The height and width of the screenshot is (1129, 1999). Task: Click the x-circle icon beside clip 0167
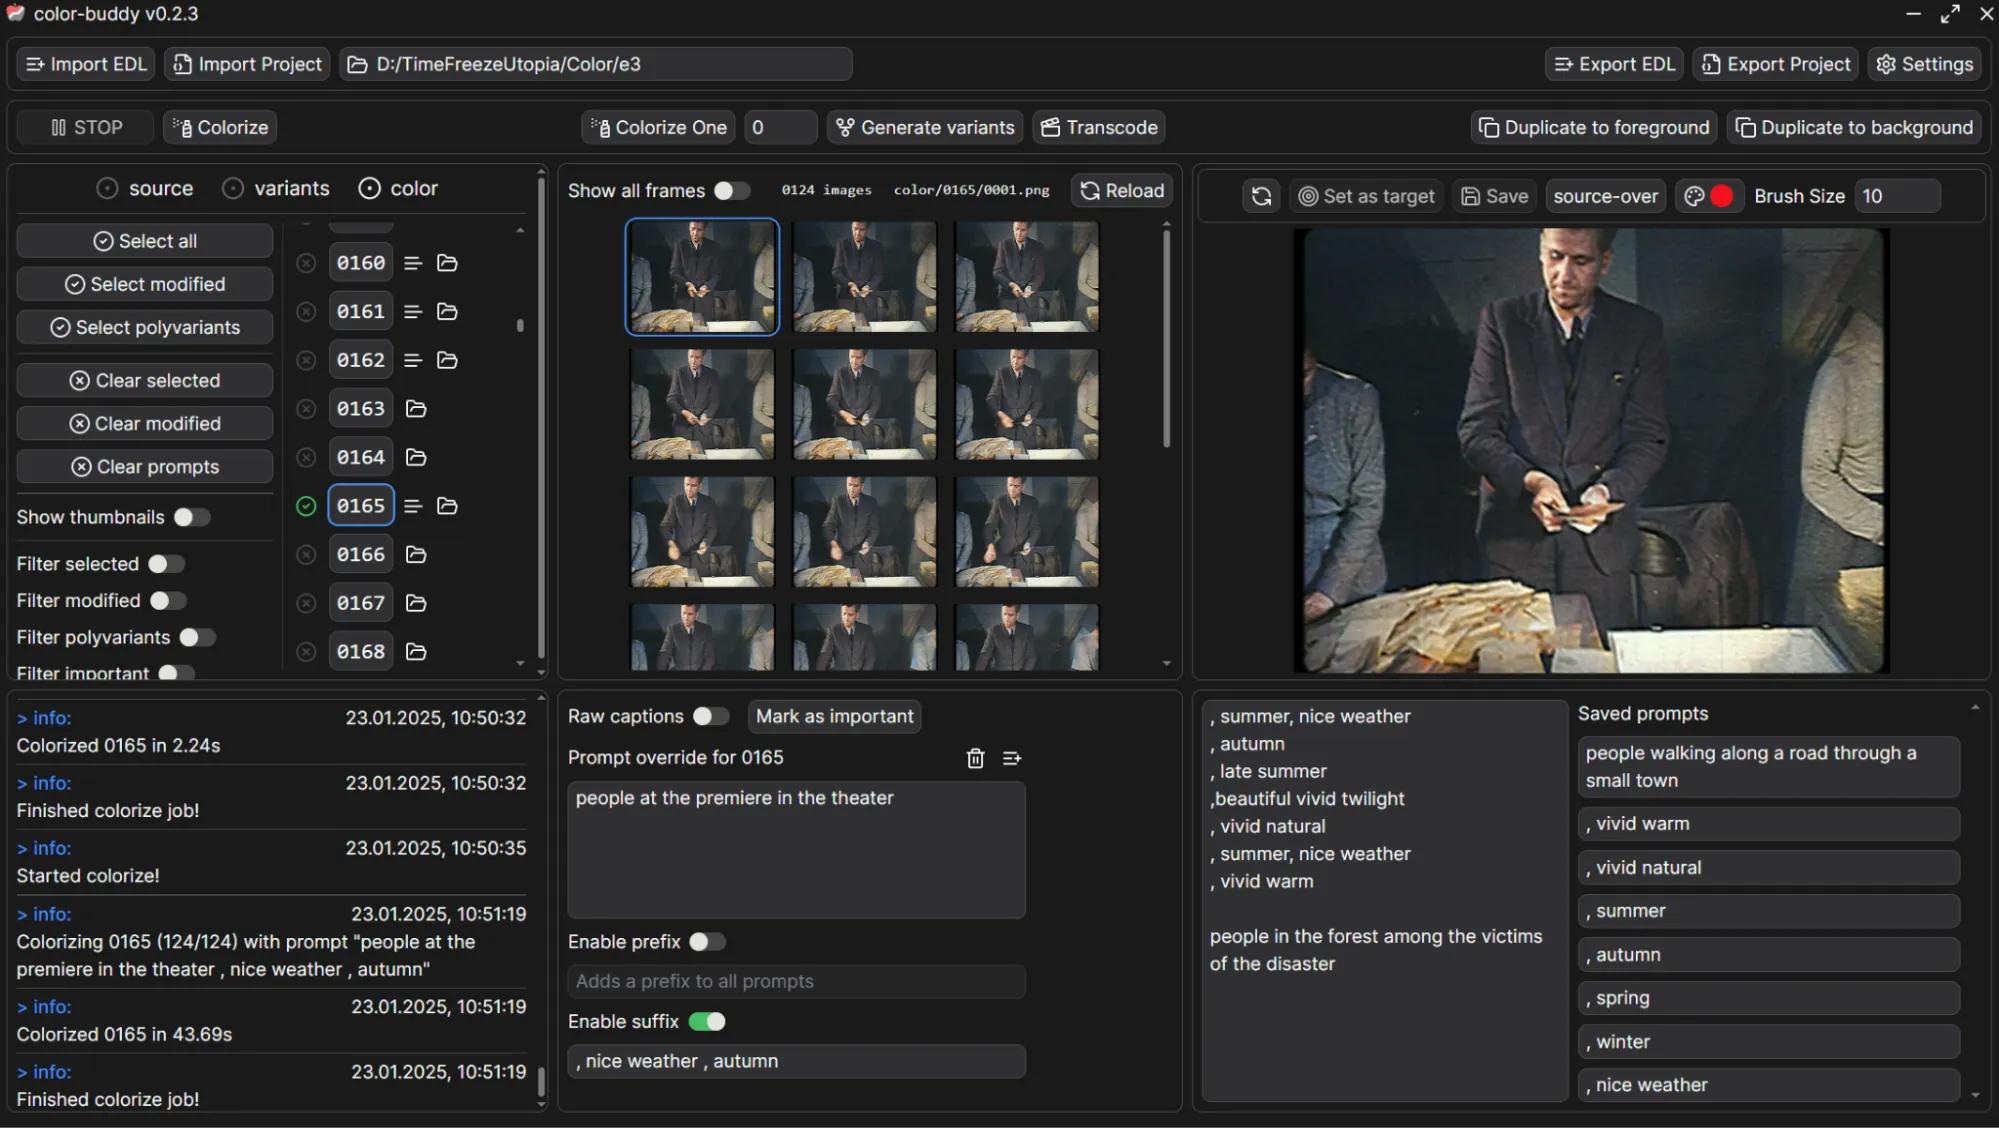pos(306,603)
